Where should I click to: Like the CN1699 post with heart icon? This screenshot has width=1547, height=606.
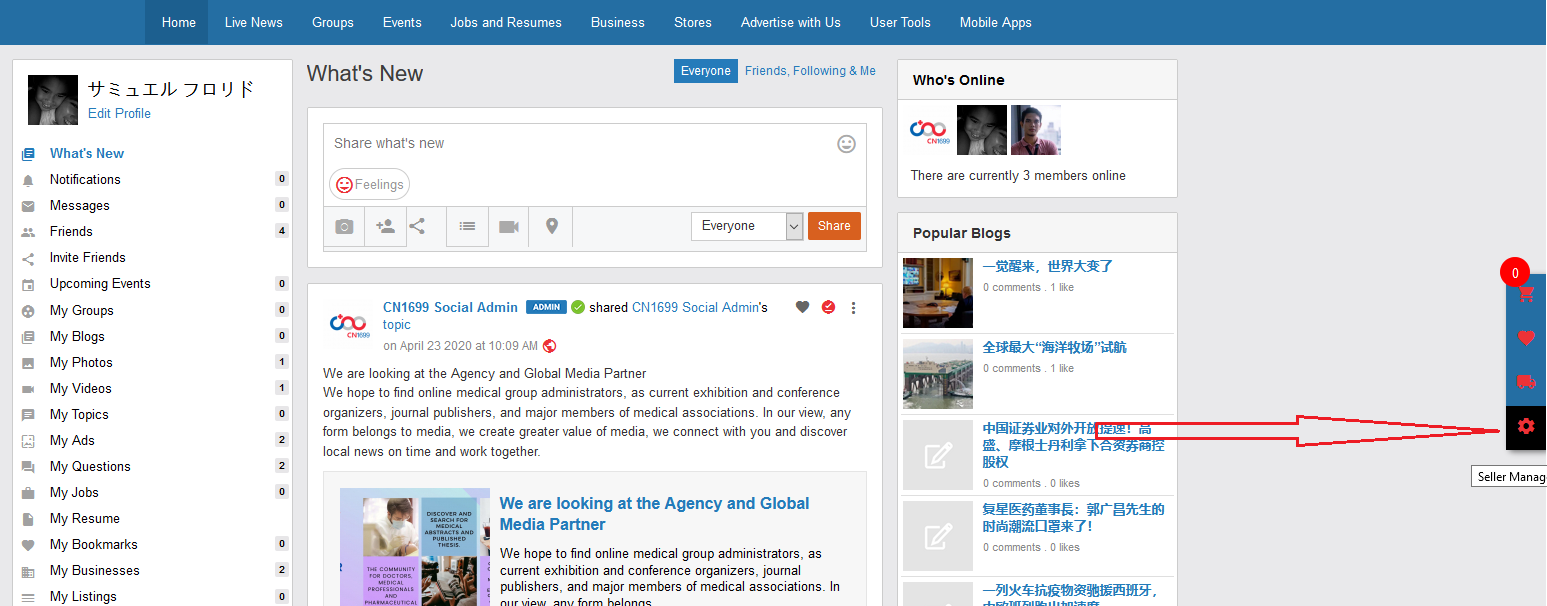click(802, 307)
